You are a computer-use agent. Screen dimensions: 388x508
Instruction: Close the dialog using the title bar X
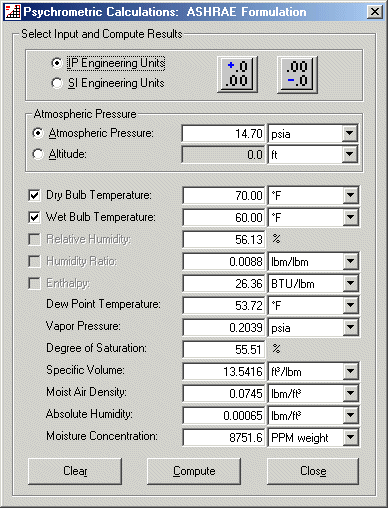coord(375,12)
